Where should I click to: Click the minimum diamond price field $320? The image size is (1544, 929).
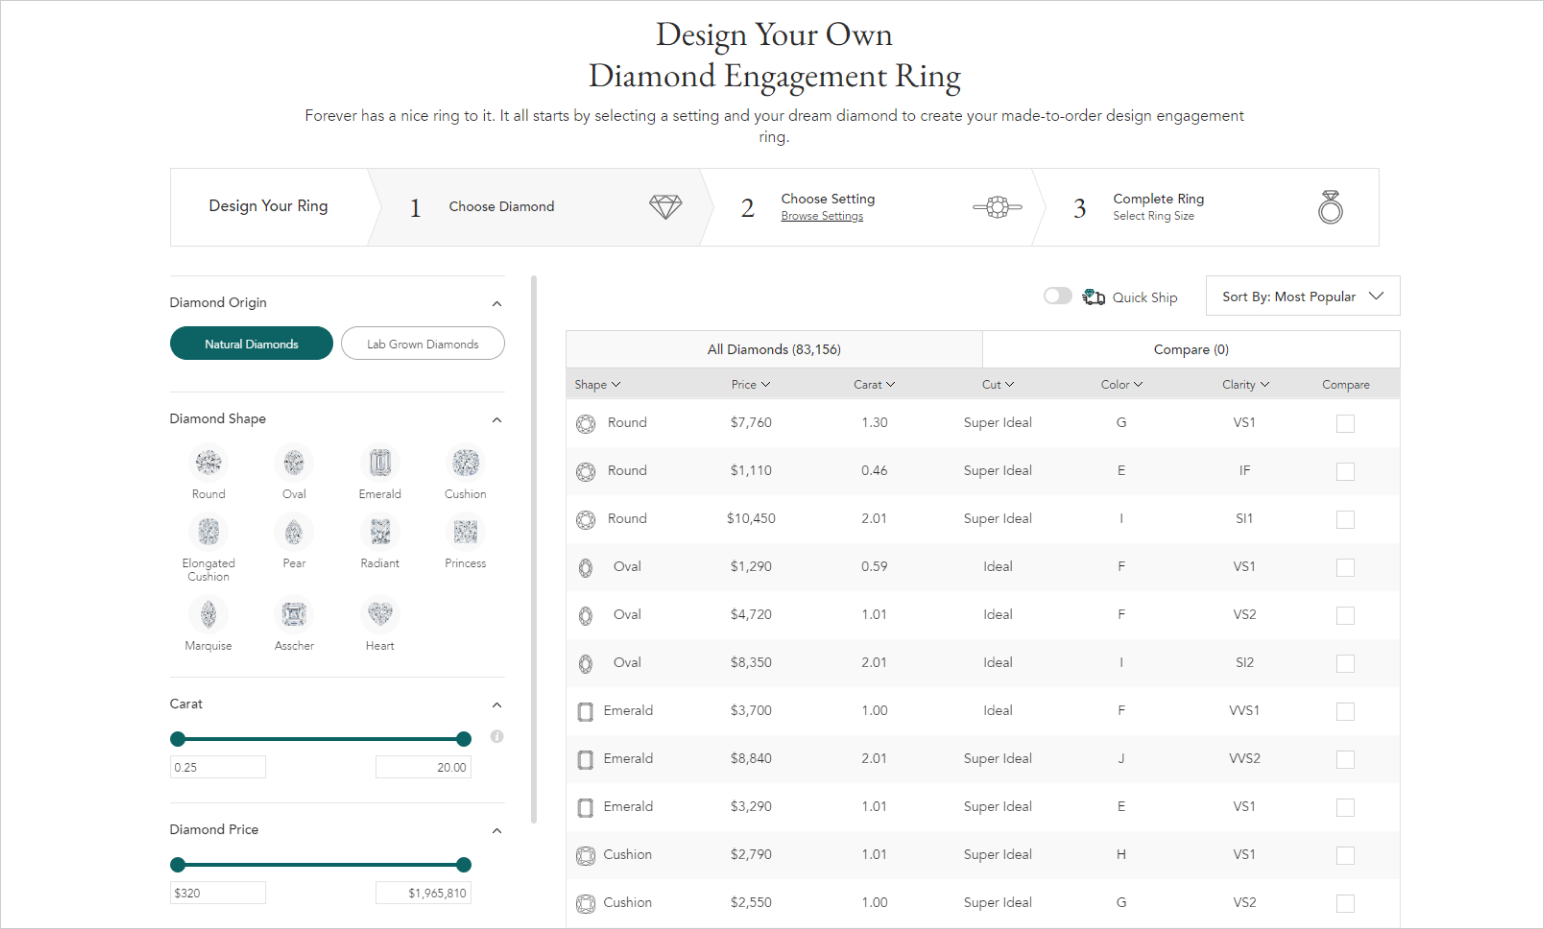point(218,893)
